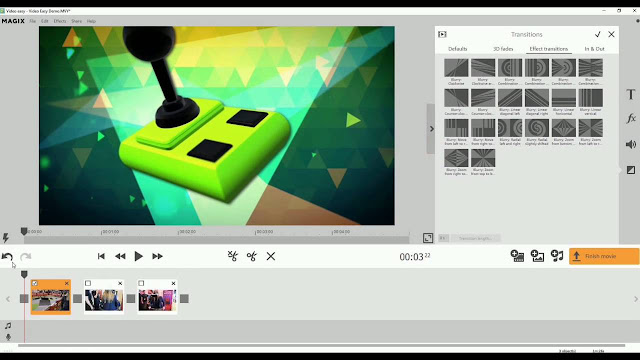640x360 pixels.
Task: Select transition slot between first and second clips
Action: (x=78, y=299)
